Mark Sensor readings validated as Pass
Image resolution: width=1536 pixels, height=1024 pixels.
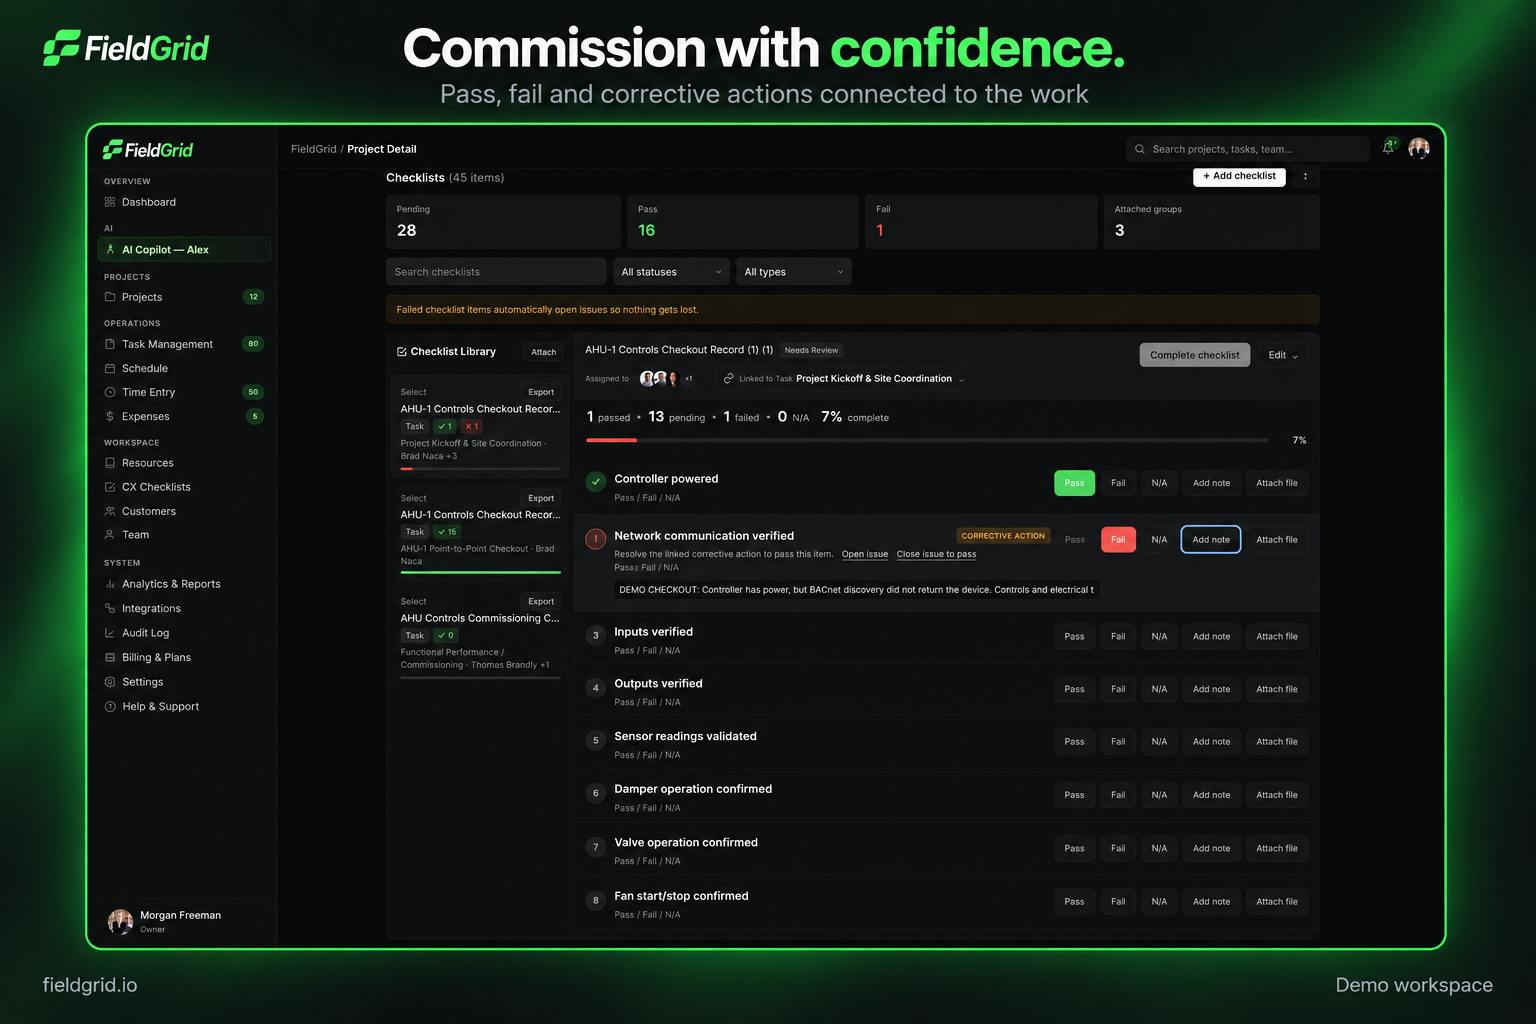(1074, 742)
